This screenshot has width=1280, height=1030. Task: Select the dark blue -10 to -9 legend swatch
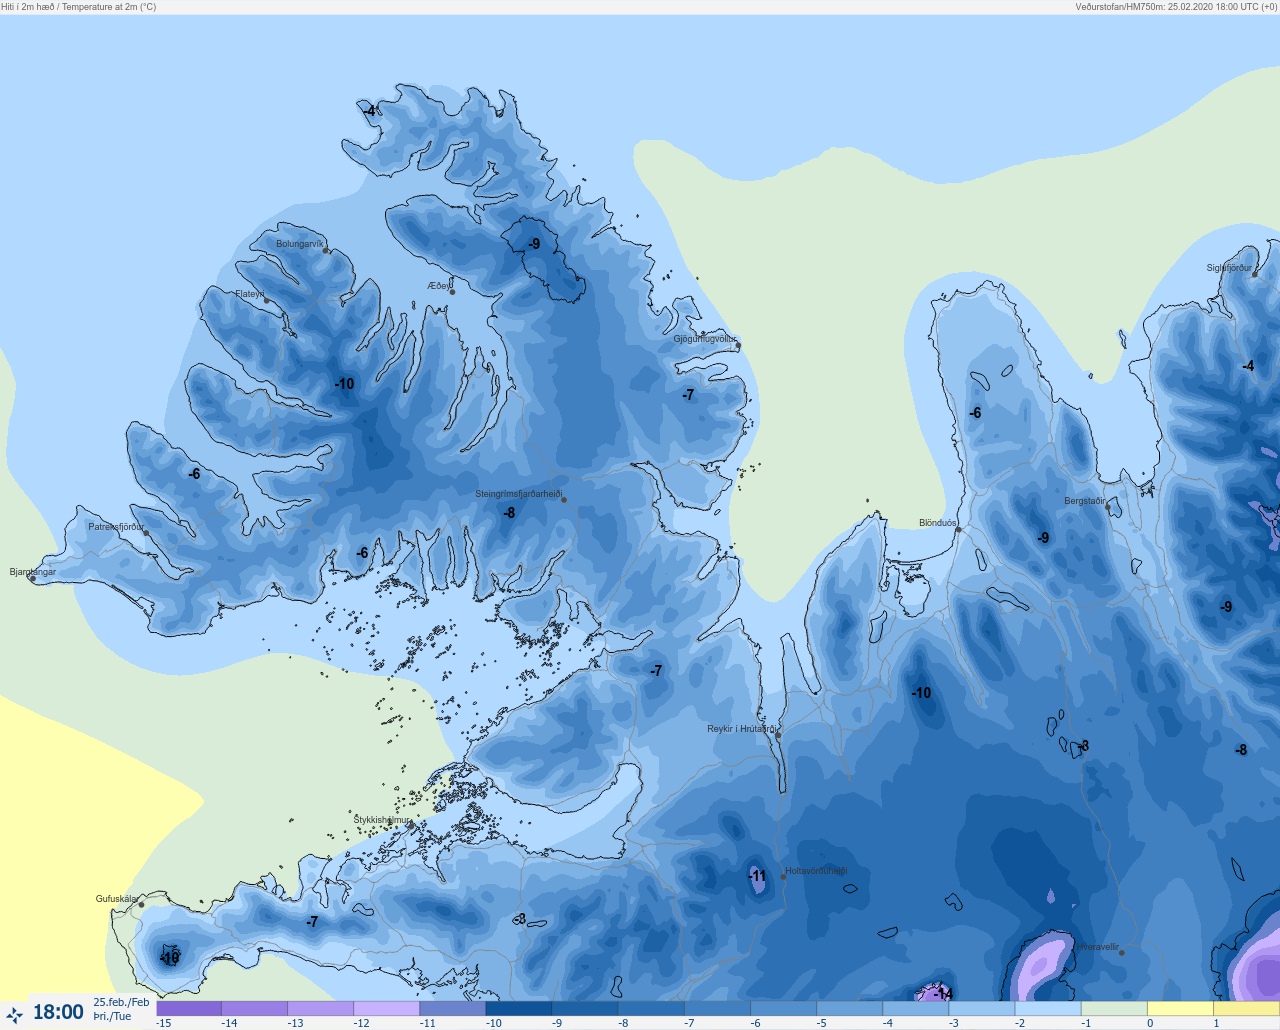[x=519, y=1009]
